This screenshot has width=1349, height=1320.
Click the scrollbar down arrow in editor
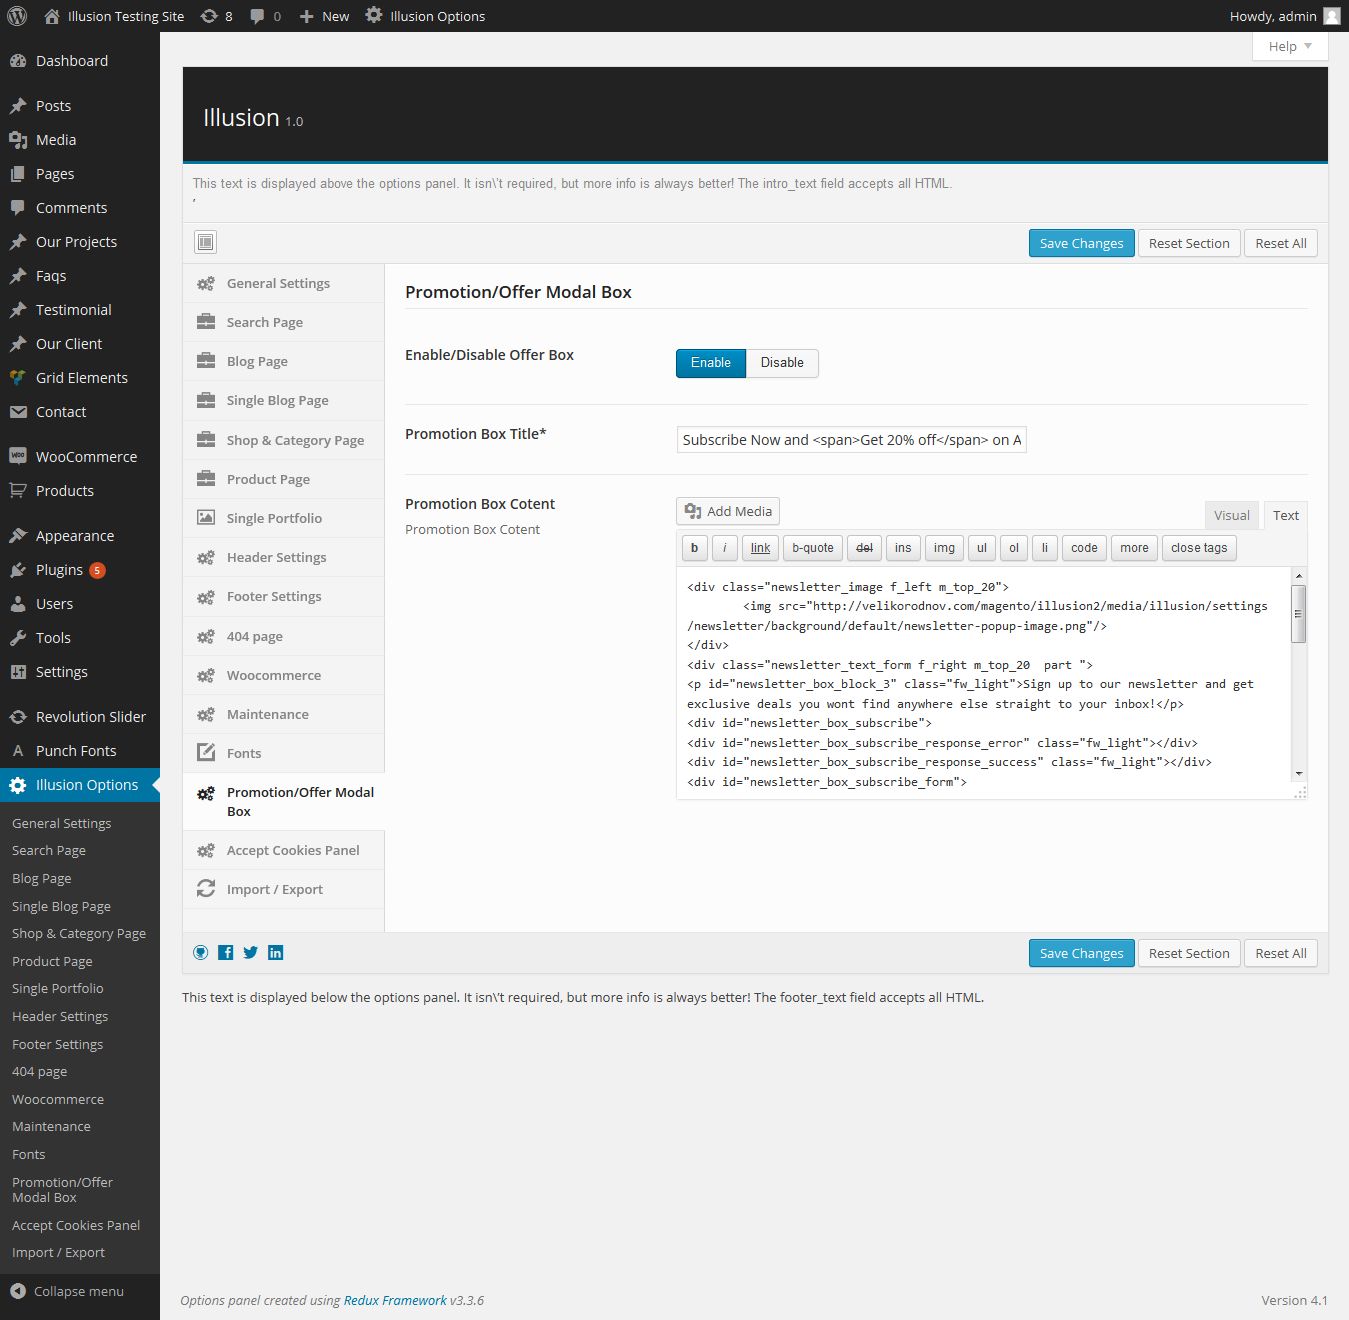tap(1299, 773)
